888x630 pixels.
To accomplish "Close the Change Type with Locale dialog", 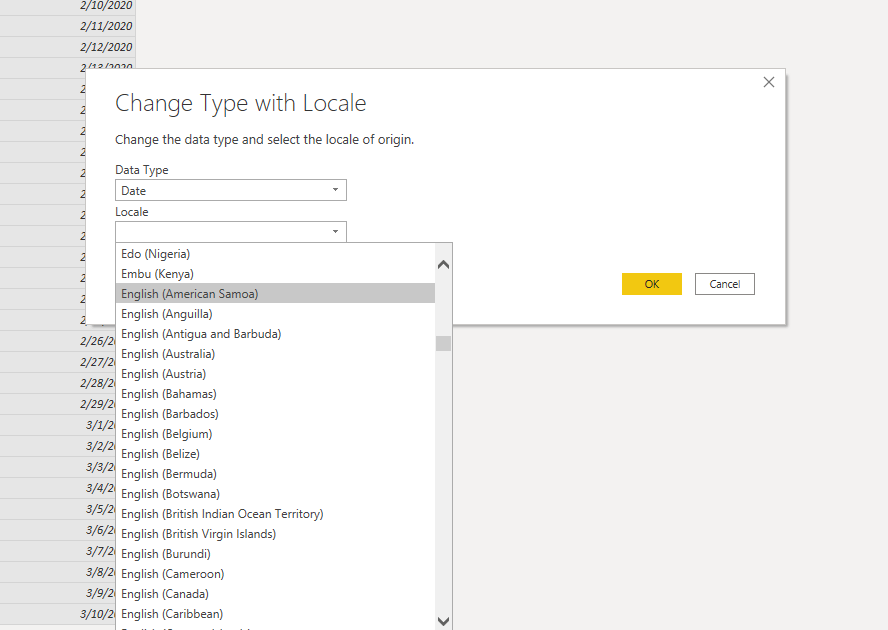I will pos(768,82).
